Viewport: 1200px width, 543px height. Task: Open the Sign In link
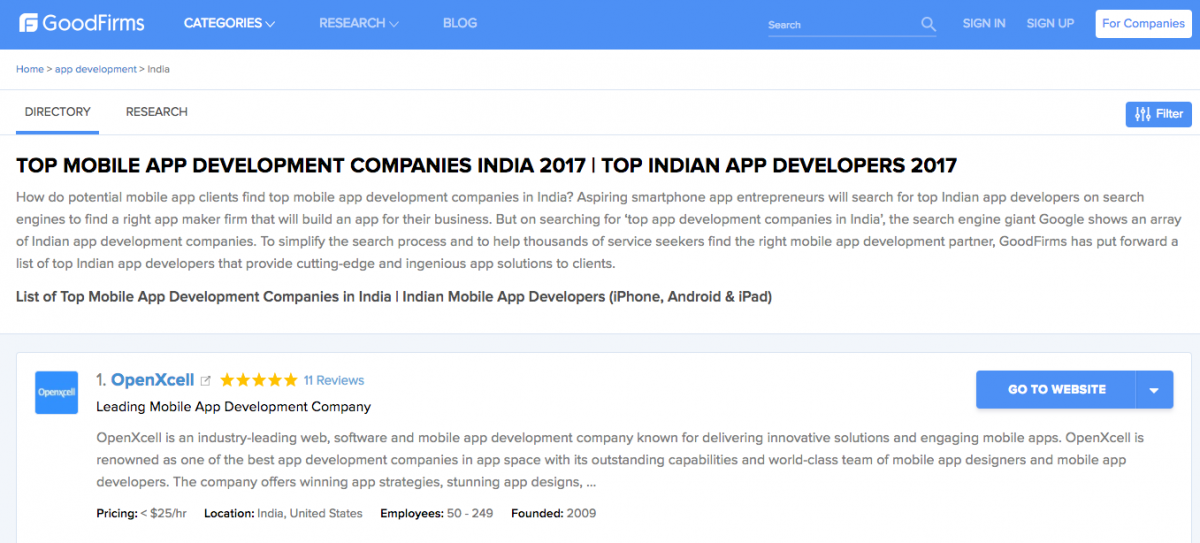(x=983, y=24)
